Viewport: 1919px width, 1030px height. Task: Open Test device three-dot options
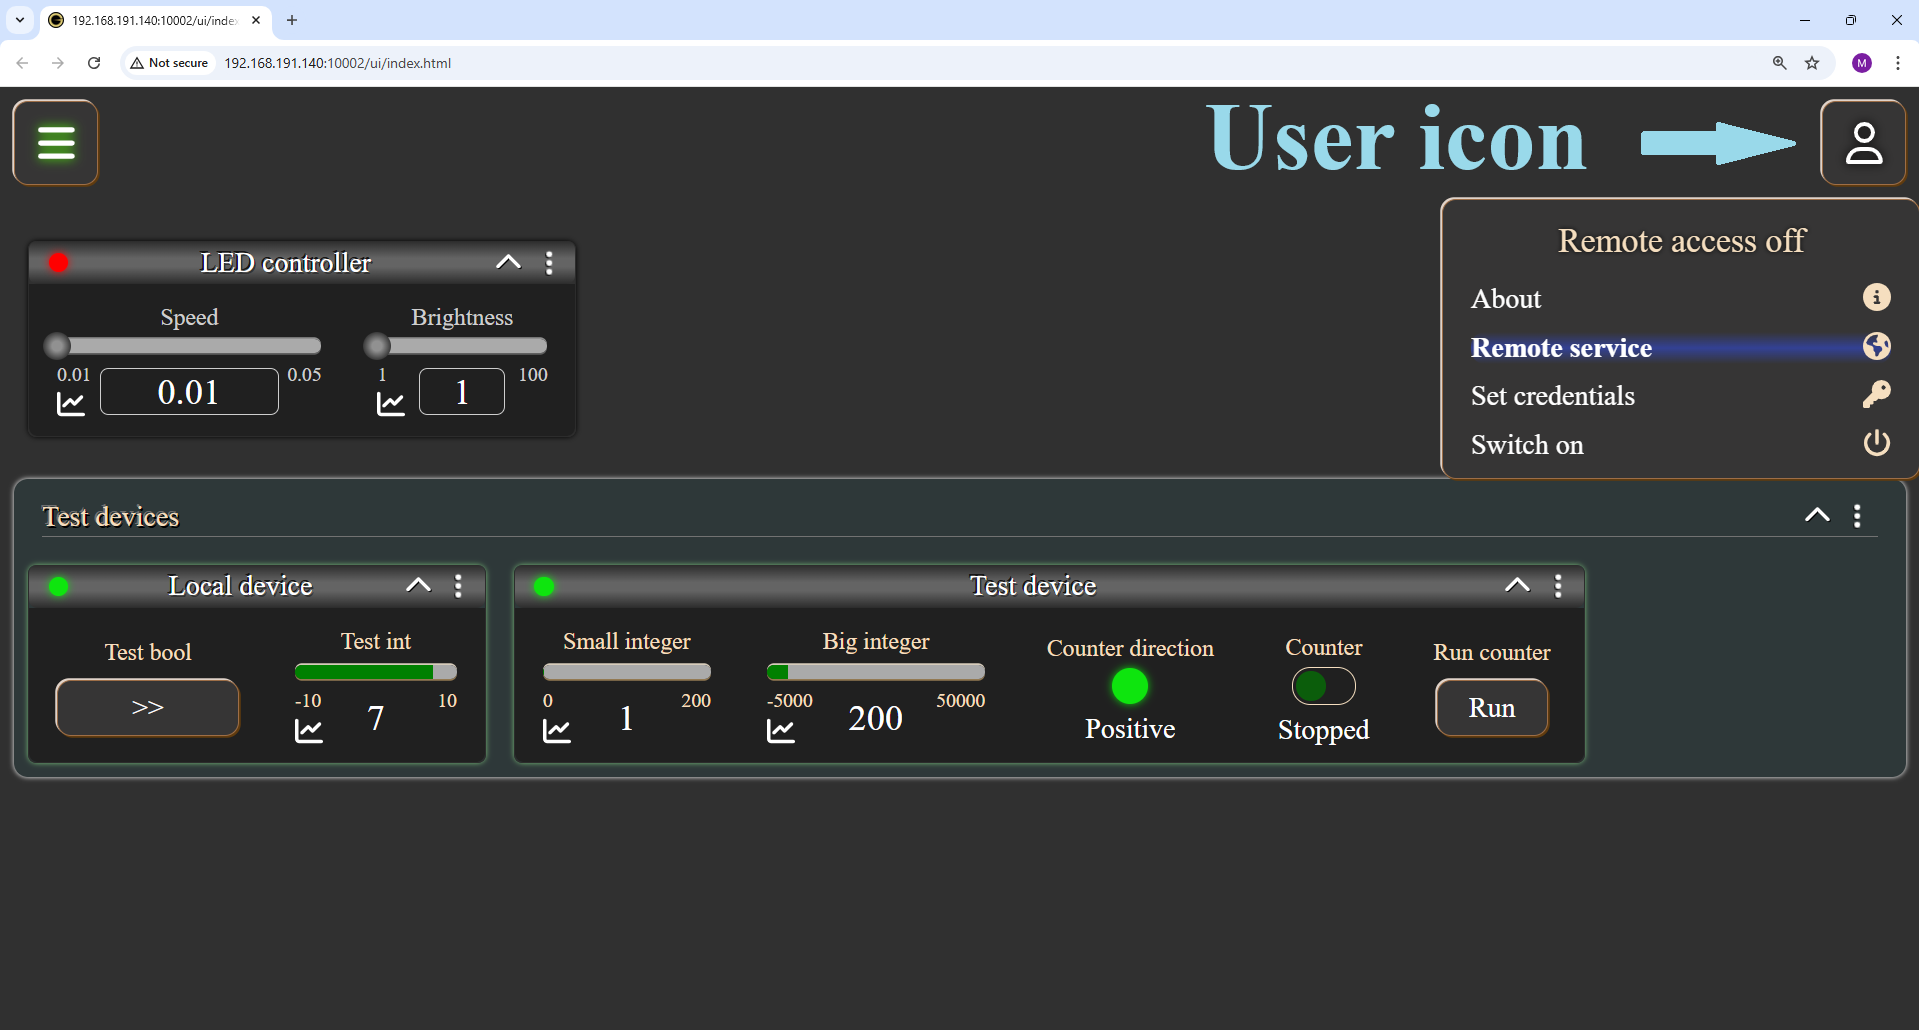pos(1558,586)
